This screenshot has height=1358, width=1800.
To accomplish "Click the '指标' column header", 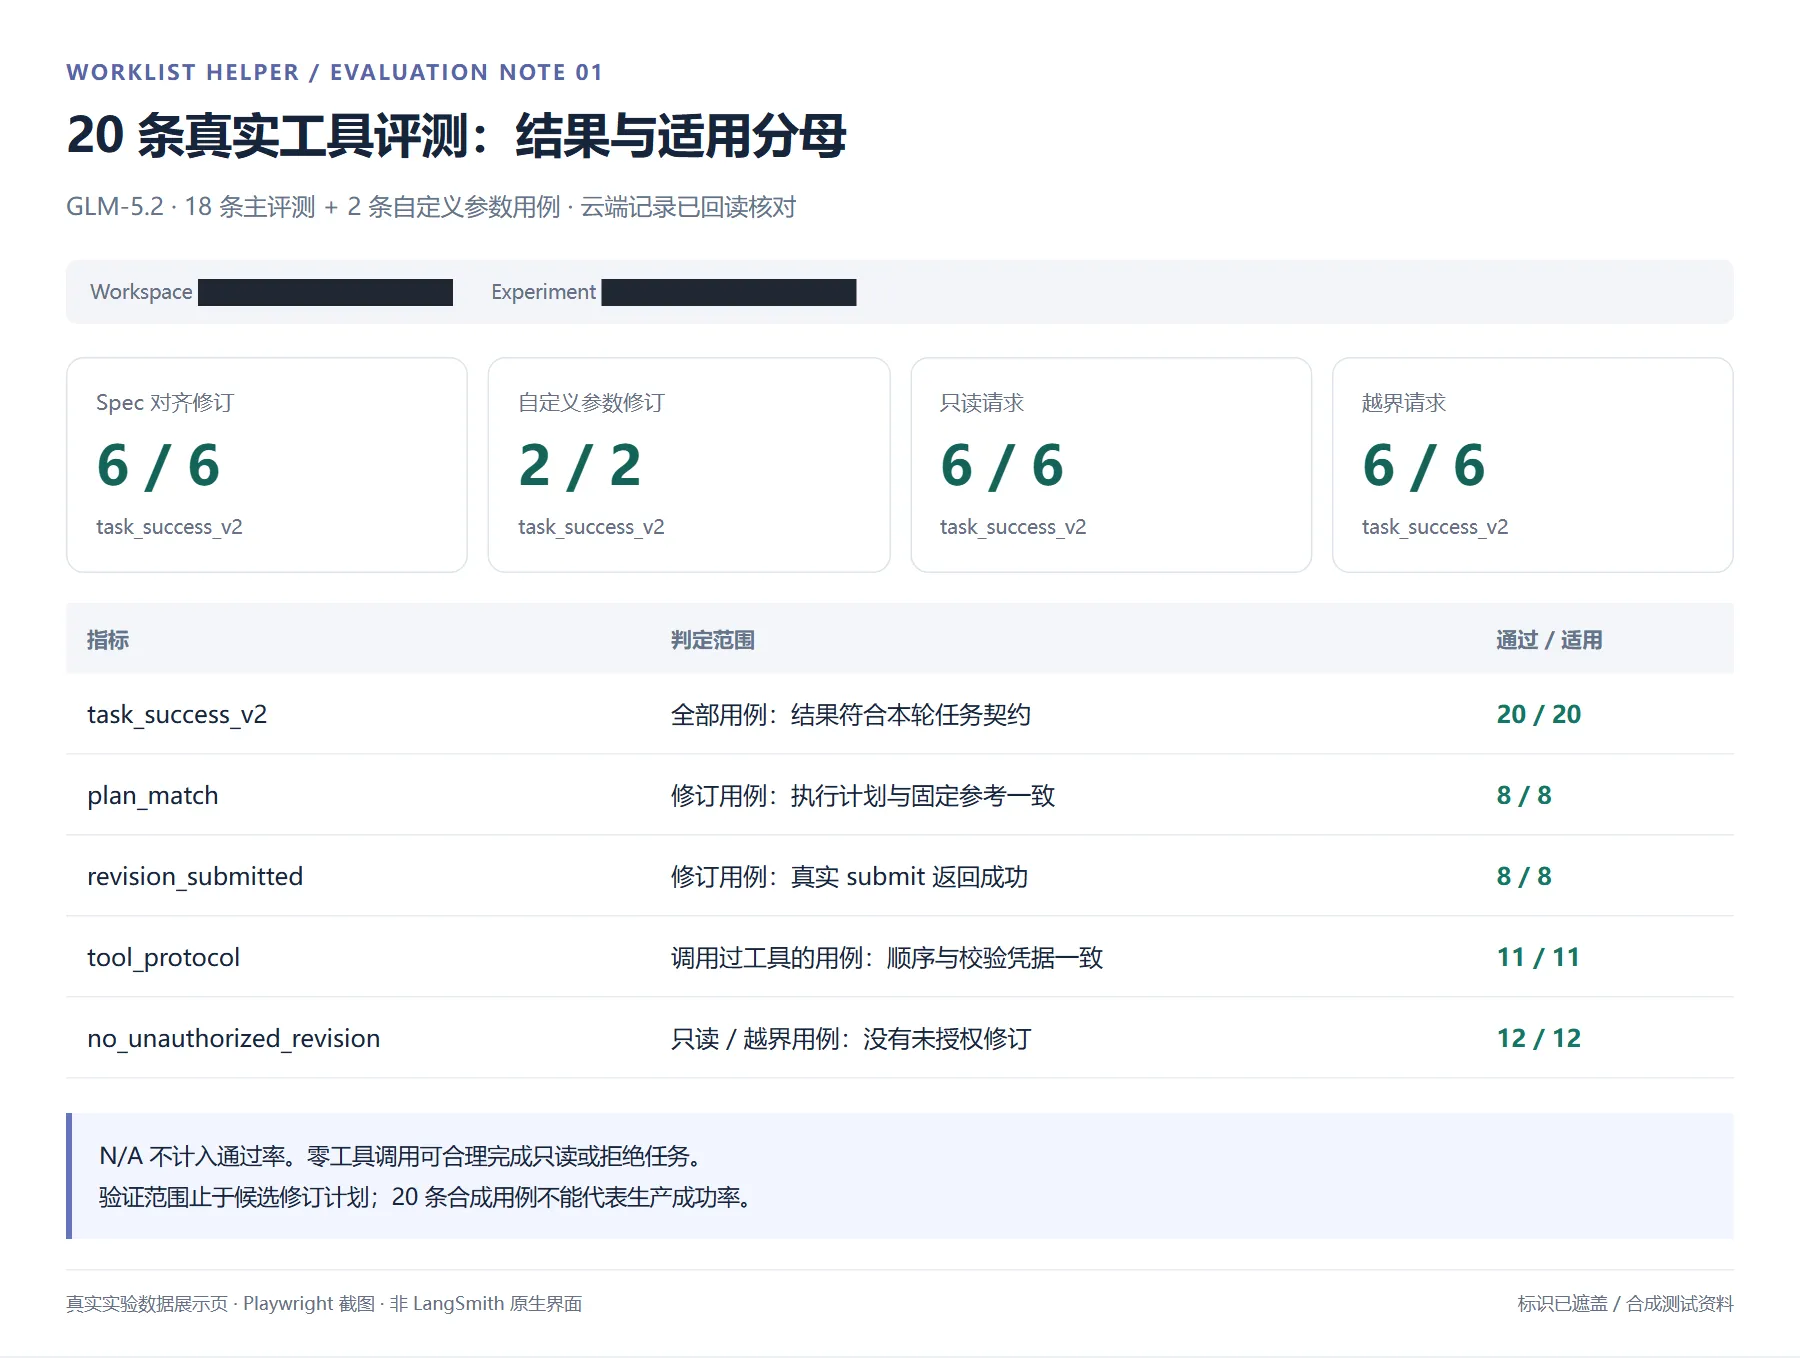I will click(x=108, y=640).
